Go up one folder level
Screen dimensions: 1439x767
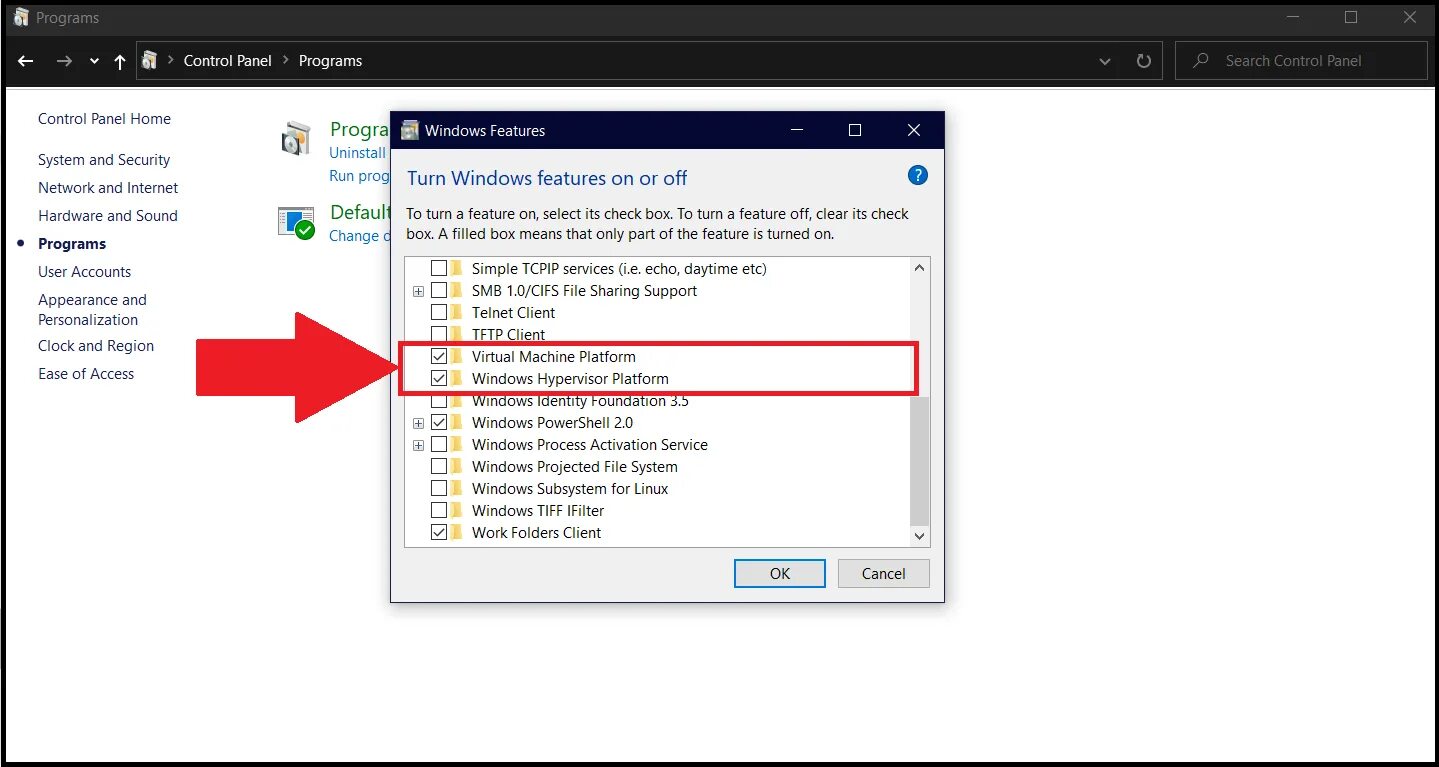pyautogui.click(x=120, y=61)
